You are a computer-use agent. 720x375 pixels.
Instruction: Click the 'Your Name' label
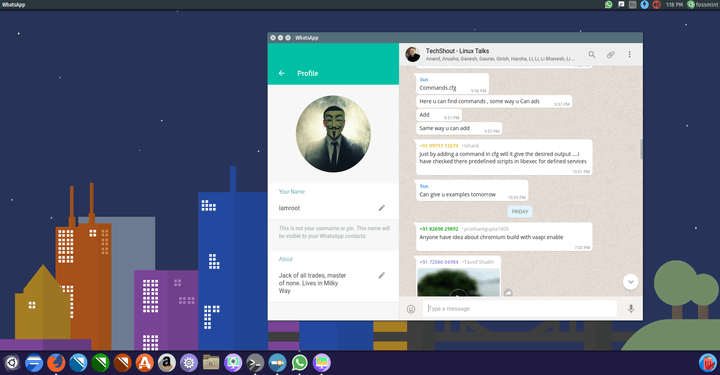pyautogui.click(x=292, y=192)
